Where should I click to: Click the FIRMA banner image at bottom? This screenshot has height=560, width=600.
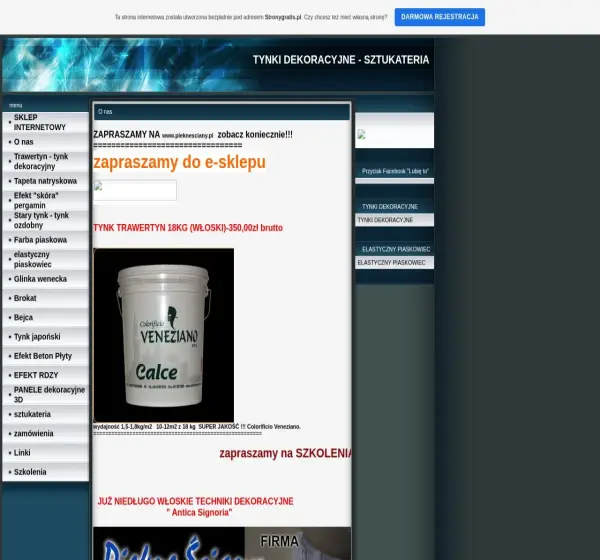pyautogui.click(x=222, y=544)
